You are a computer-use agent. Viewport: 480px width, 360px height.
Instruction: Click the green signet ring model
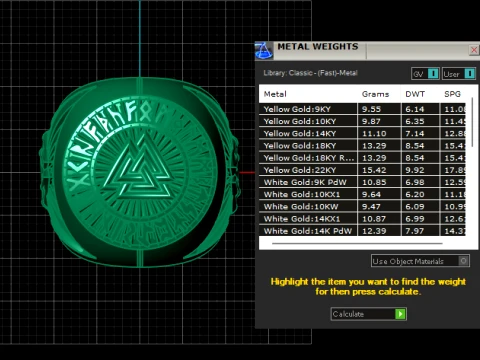[x=139, y=172]
